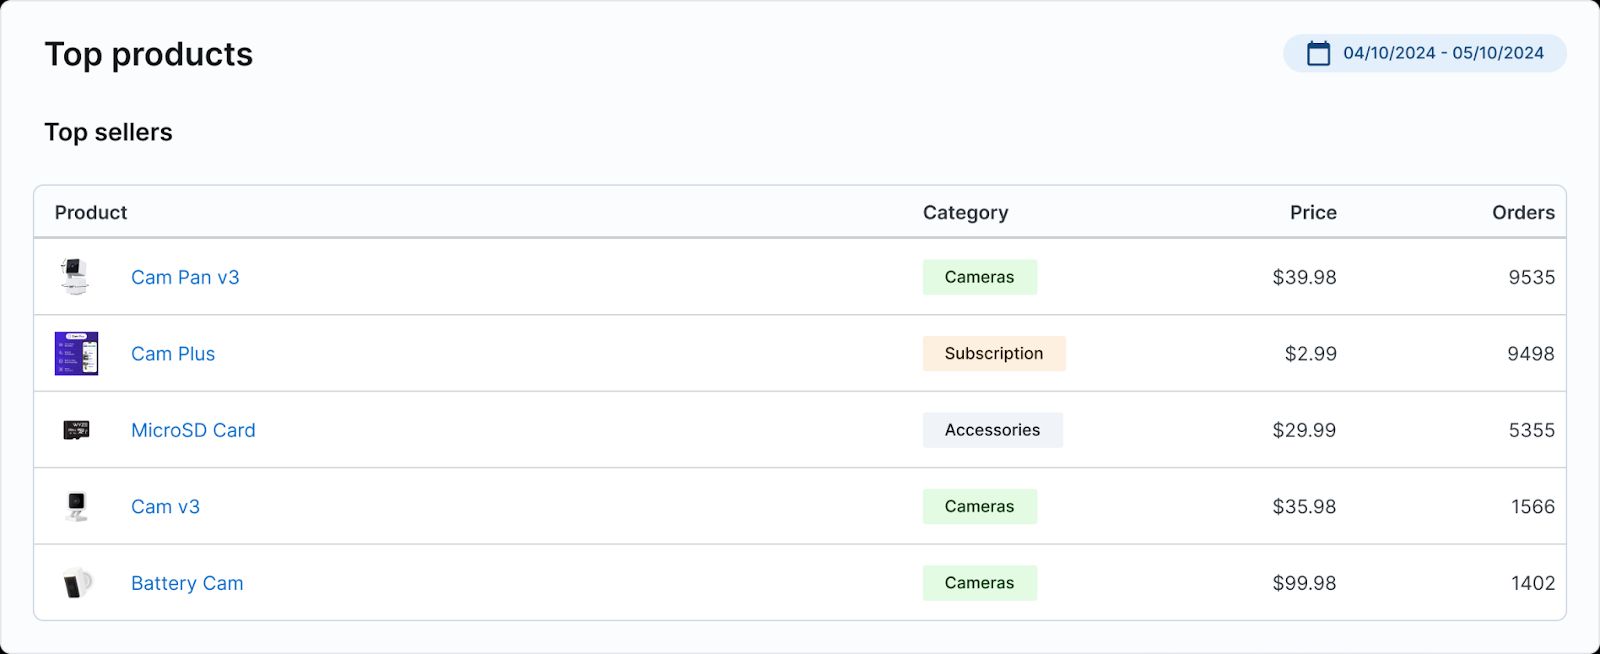Screen dimensions: 1600x654
Task: Click Cameras tag in Battery Cam row
Action: coord(979,583)
